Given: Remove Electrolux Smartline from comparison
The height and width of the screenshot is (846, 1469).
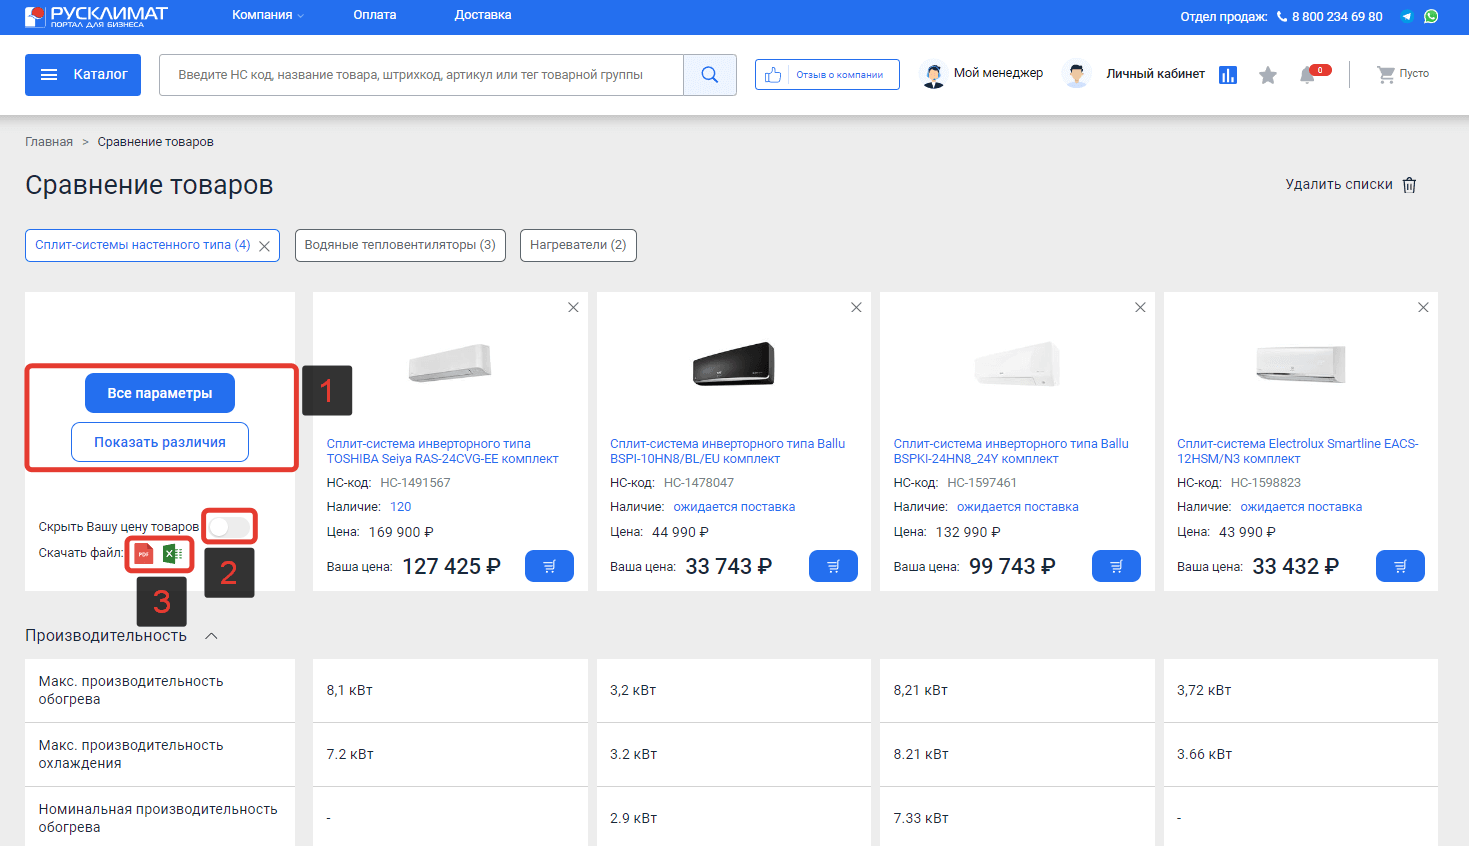Looking at the screenshot, I should coord(1423,307).
